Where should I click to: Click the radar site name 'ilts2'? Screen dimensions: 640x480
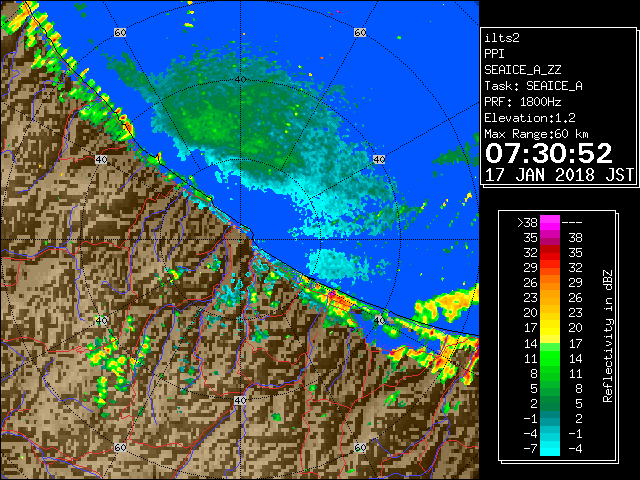click(502, 38)
